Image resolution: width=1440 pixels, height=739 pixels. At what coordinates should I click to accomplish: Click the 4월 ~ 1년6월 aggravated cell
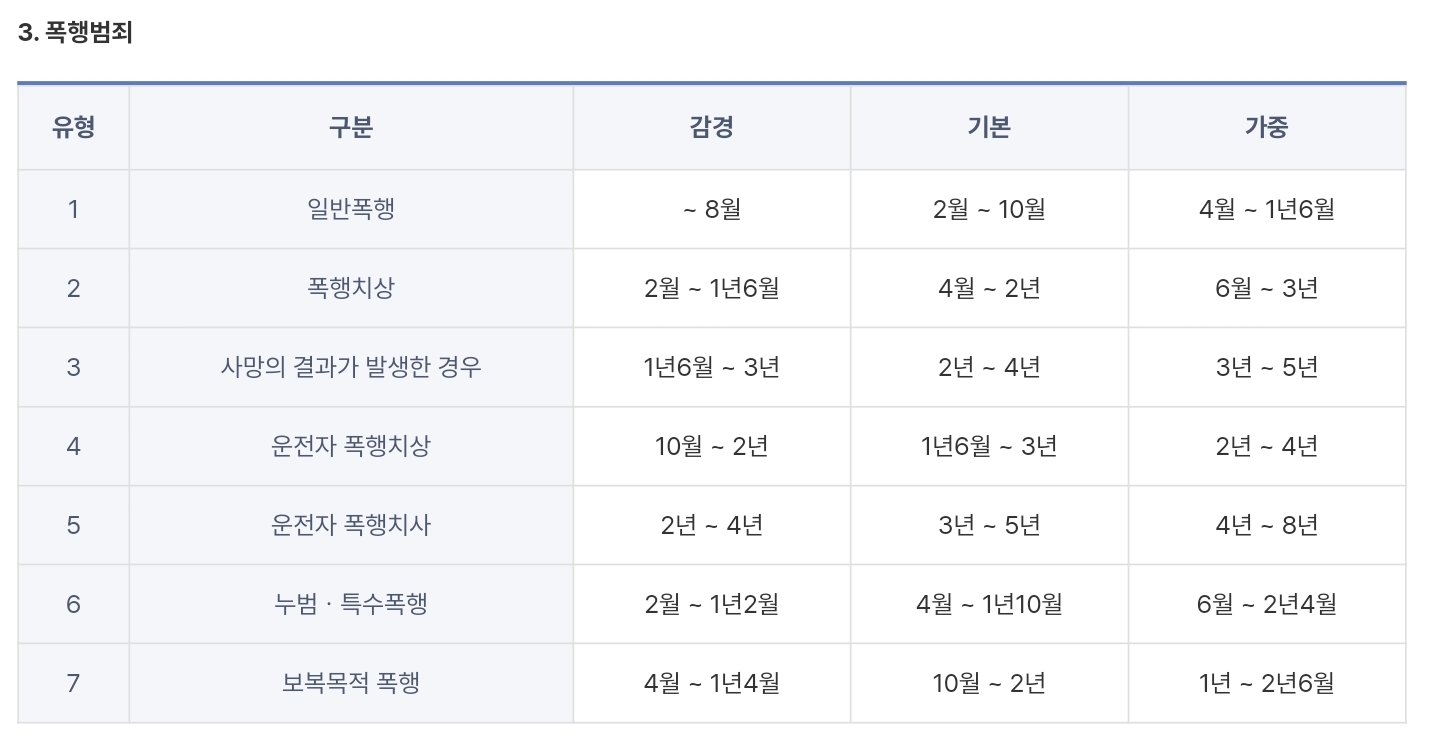pyautogui.click(x=1267, y=209)
